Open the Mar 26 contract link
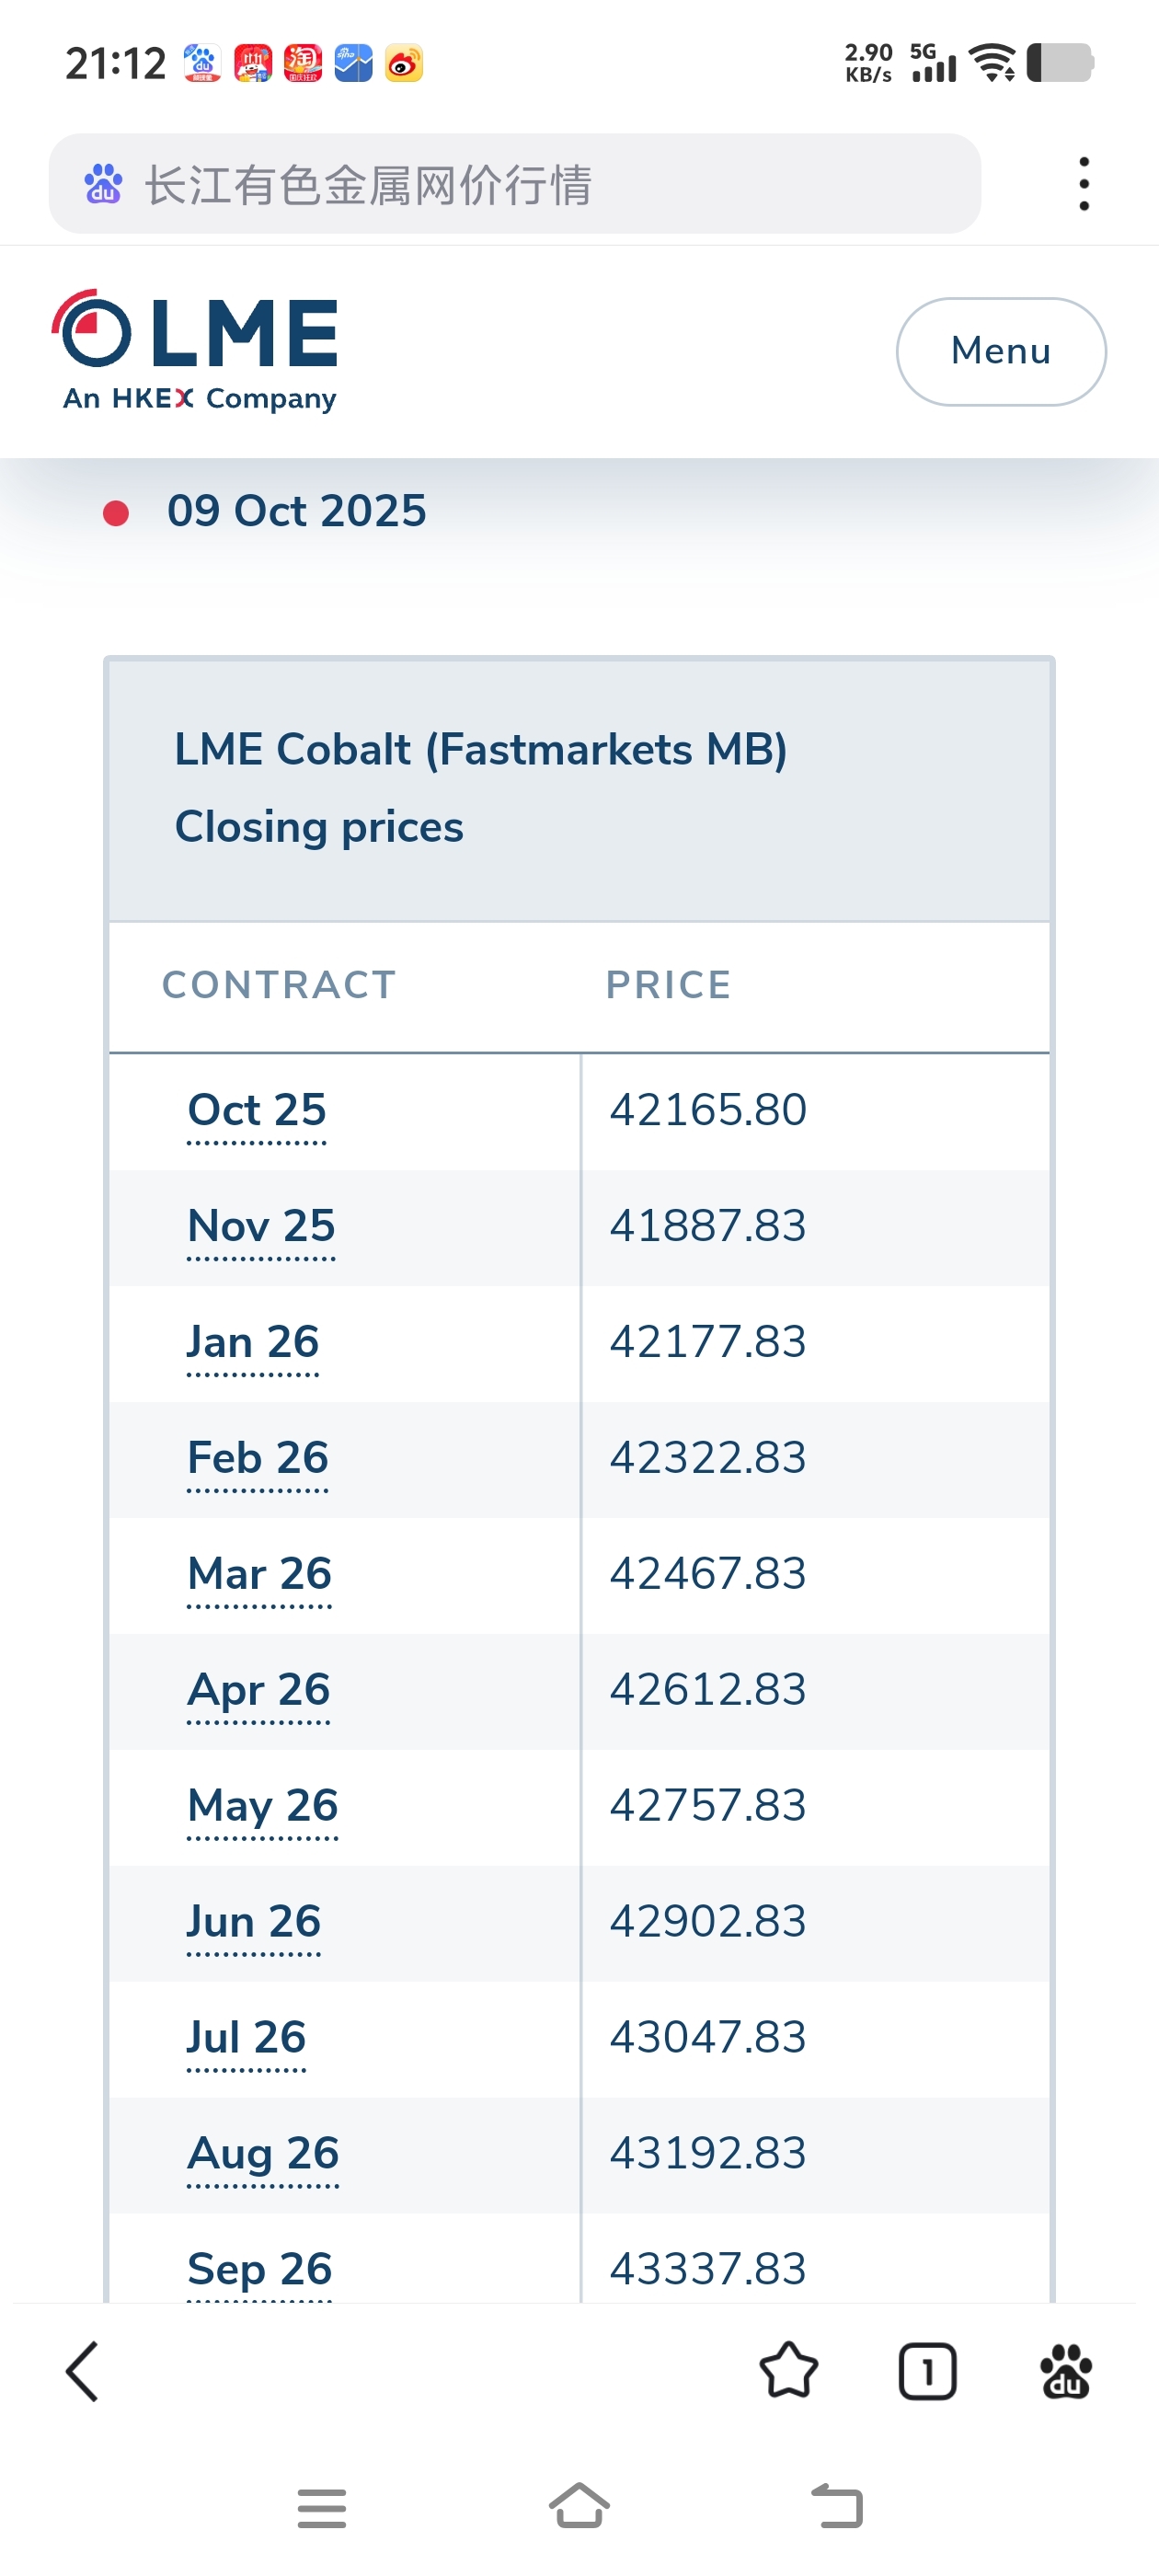The image size is (1159, 2576). pos(259,1574)
